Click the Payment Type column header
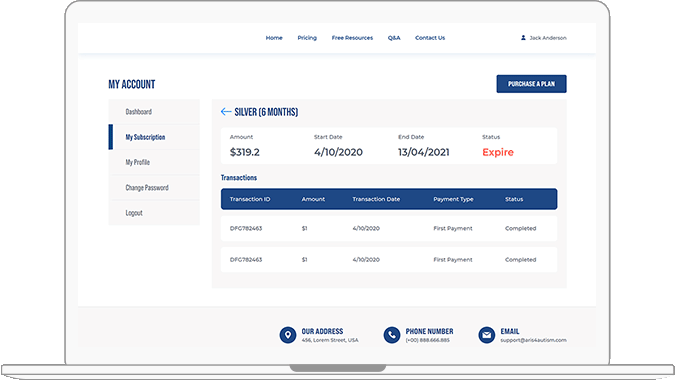This screenshot has width=675, height=380. pyautogui.click(x=453, y=199)
